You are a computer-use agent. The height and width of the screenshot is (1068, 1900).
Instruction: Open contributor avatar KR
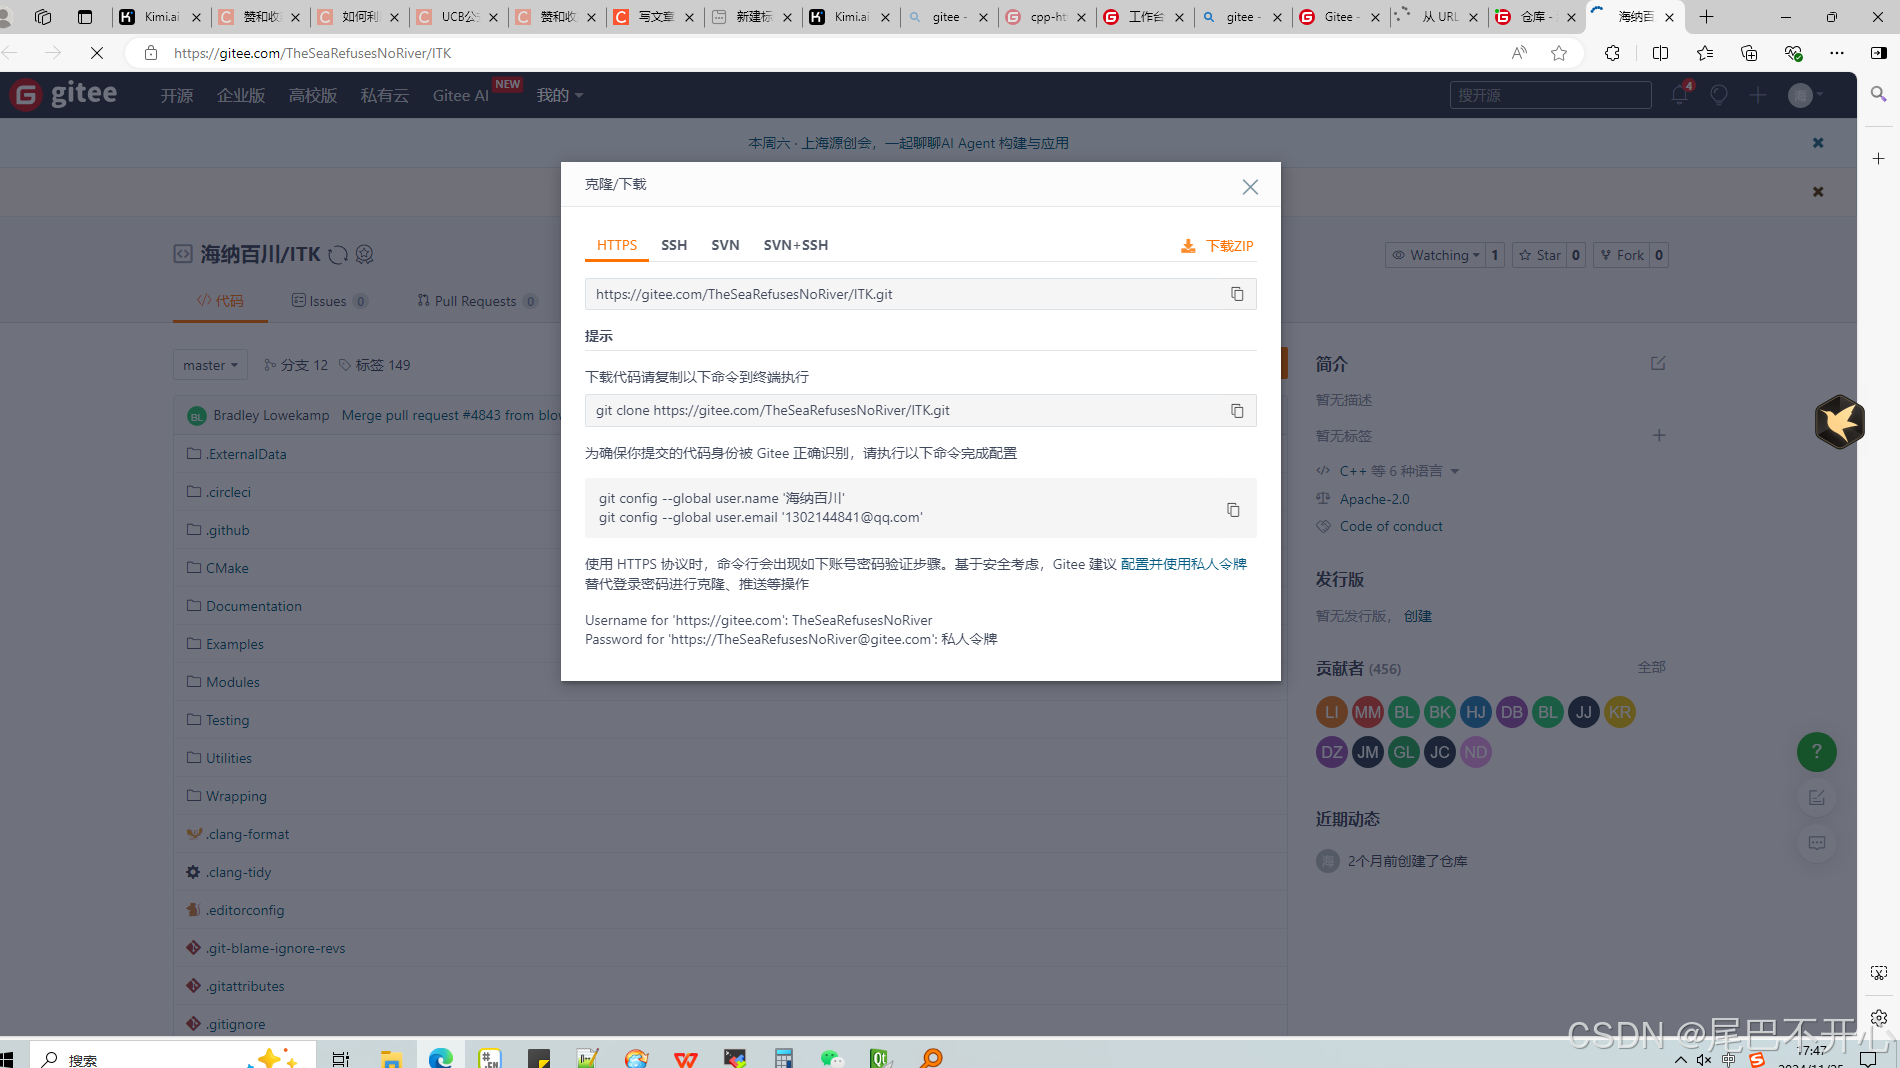pos(1620,712)
